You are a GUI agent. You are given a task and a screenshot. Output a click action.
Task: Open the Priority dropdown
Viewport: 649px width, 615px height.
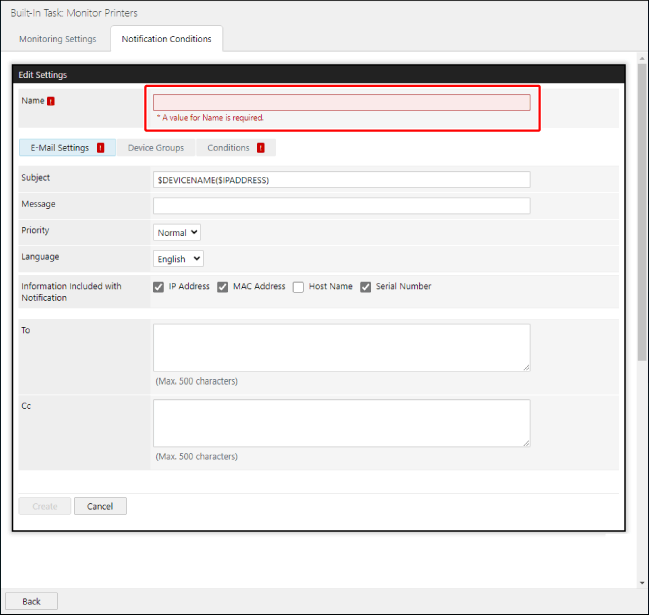coord(178,232)
